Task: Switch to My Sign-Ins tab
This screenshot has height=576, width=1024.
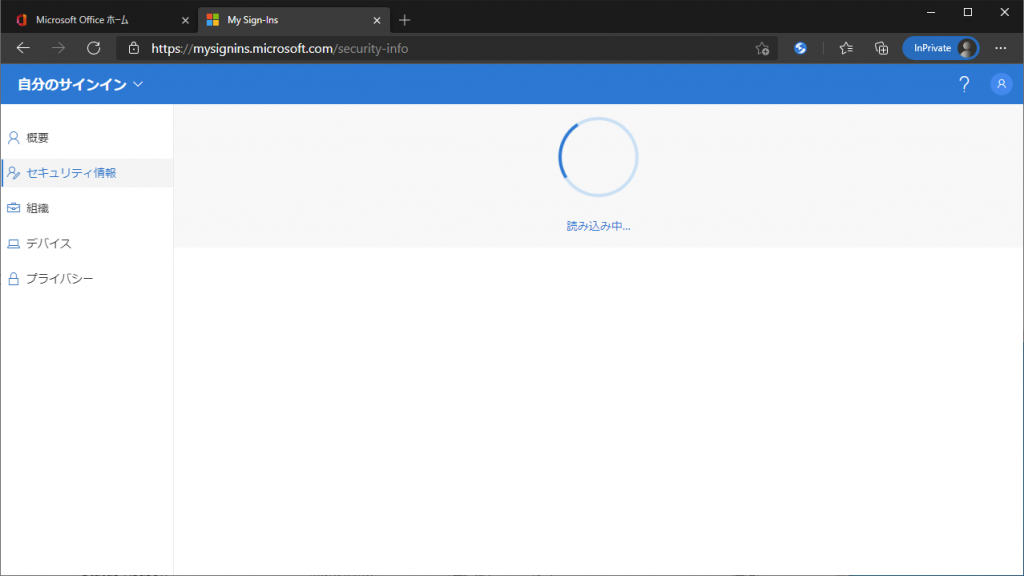Action: point(292,20)
